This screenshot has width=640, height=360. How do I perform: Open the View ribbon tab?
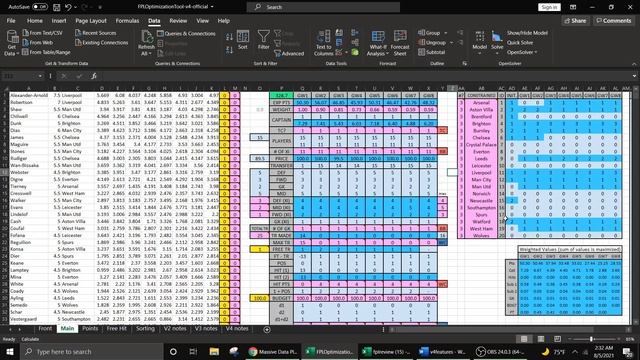tap(202, 20)
